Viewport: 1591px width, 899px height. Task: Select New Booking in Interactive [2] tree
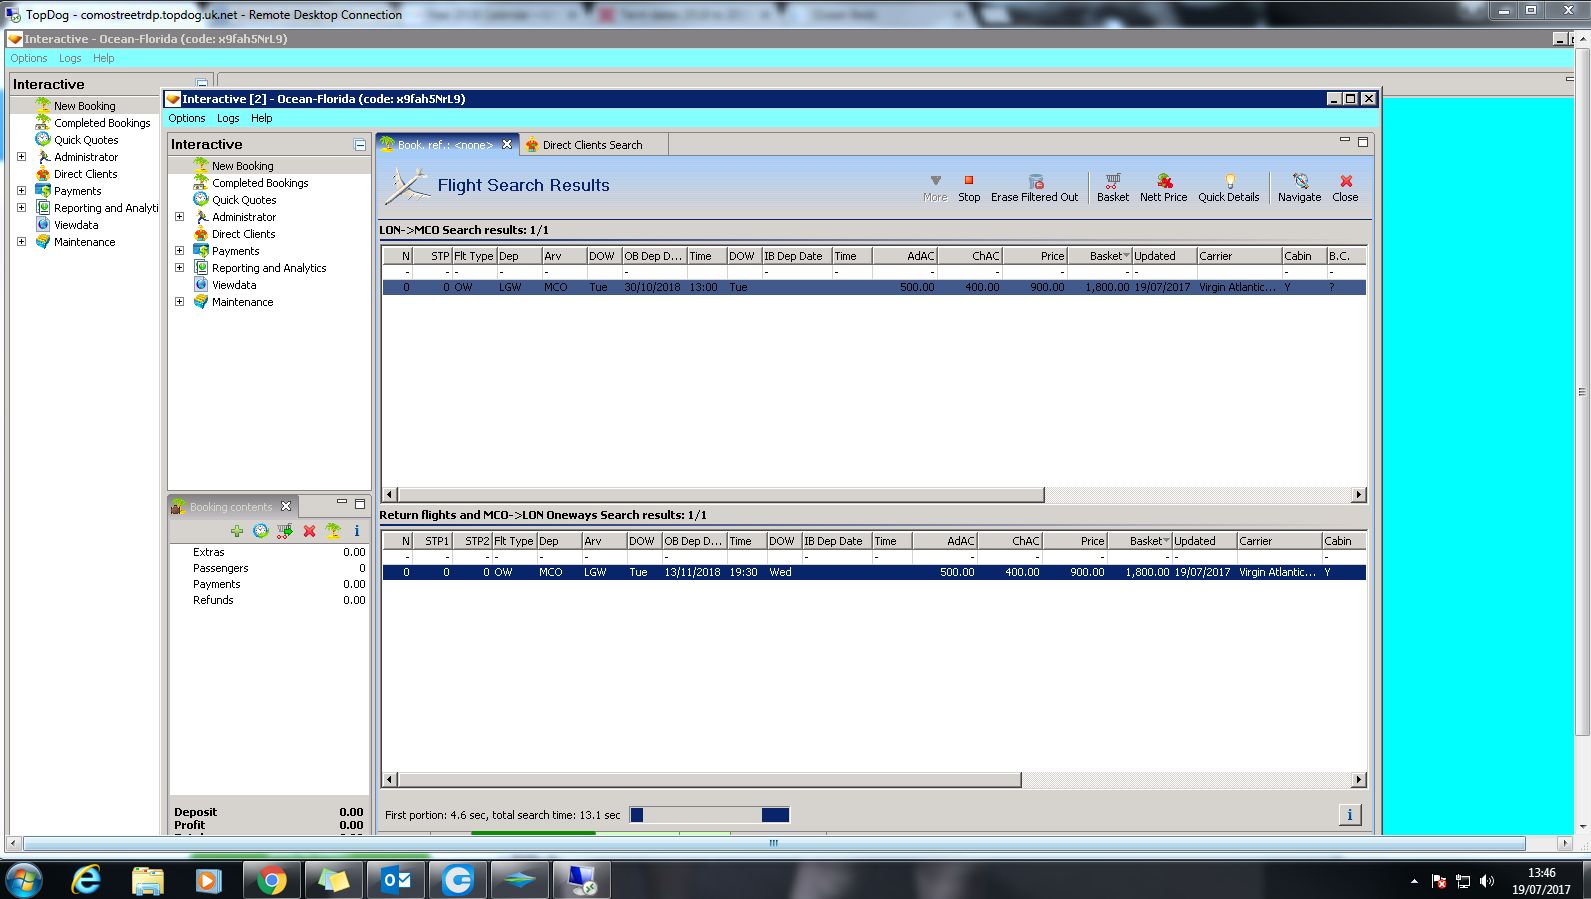click(x=242, y=166)
